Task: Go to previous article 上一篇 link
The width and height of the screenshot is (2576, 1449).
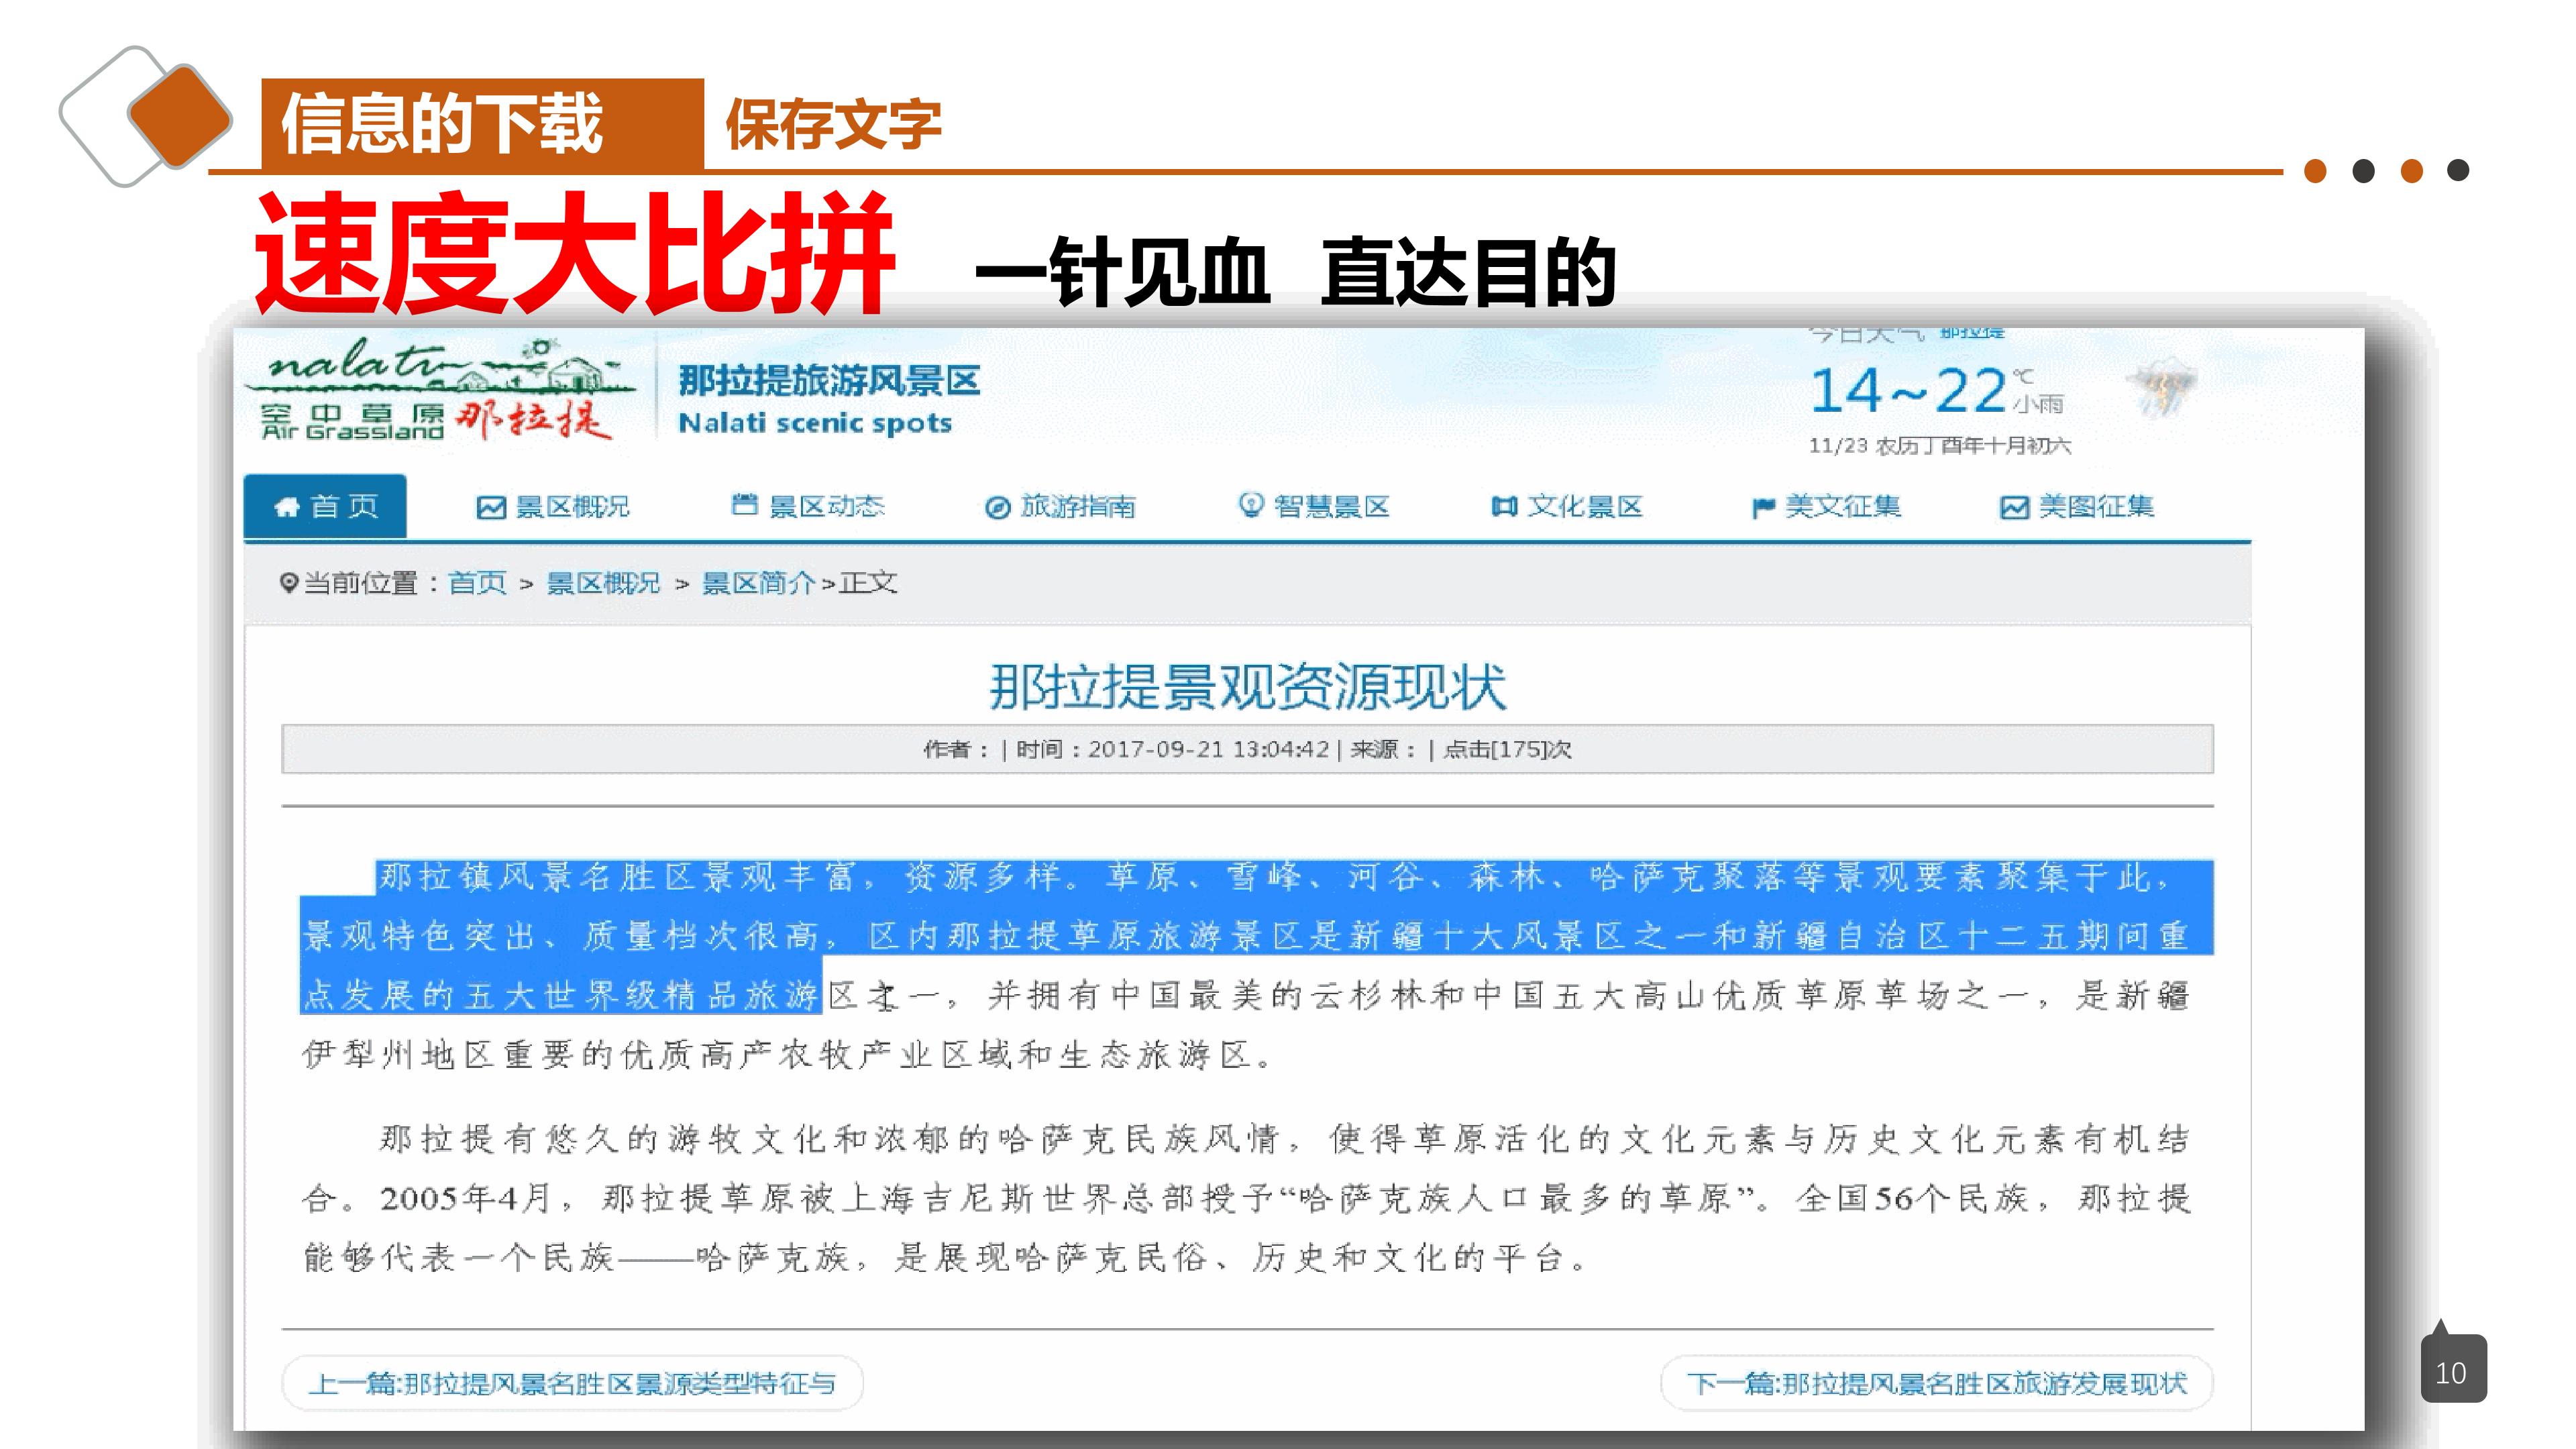Action: [x=572, y=1383]
